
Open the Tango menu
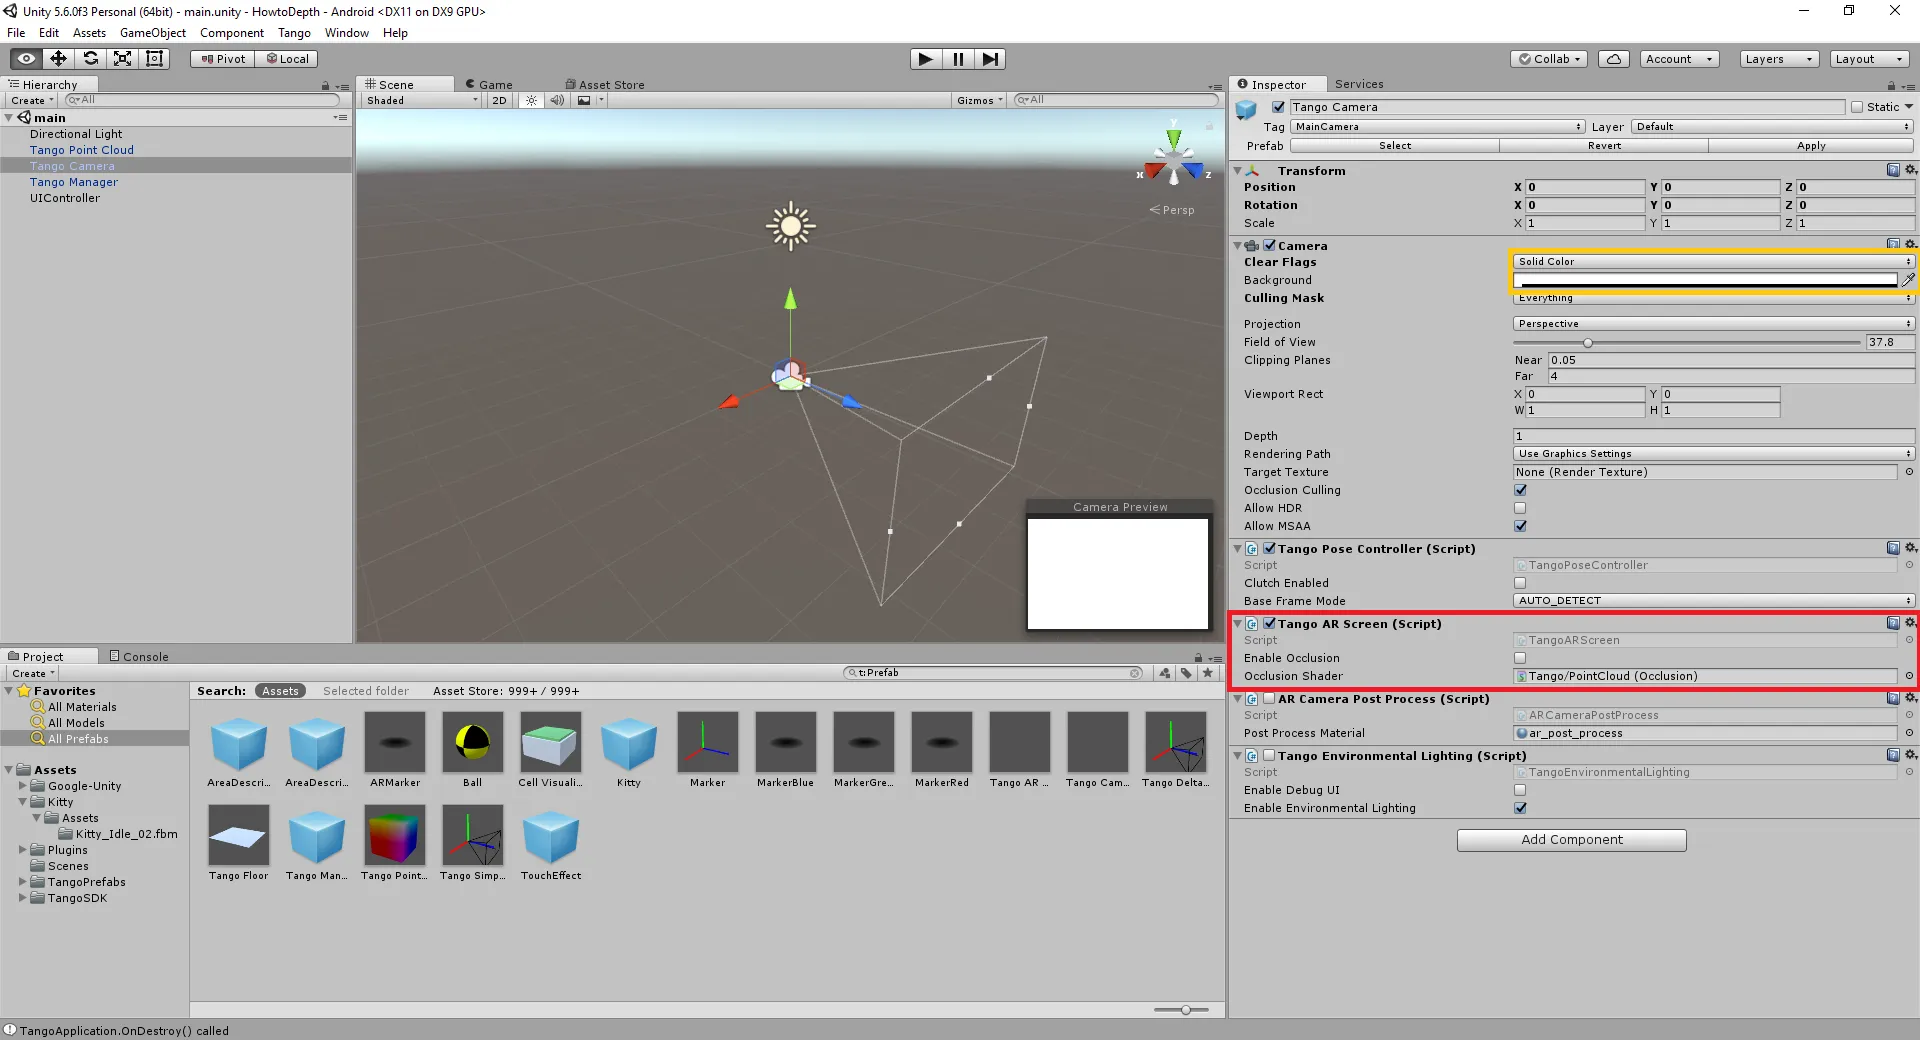[x=294, y=33]
